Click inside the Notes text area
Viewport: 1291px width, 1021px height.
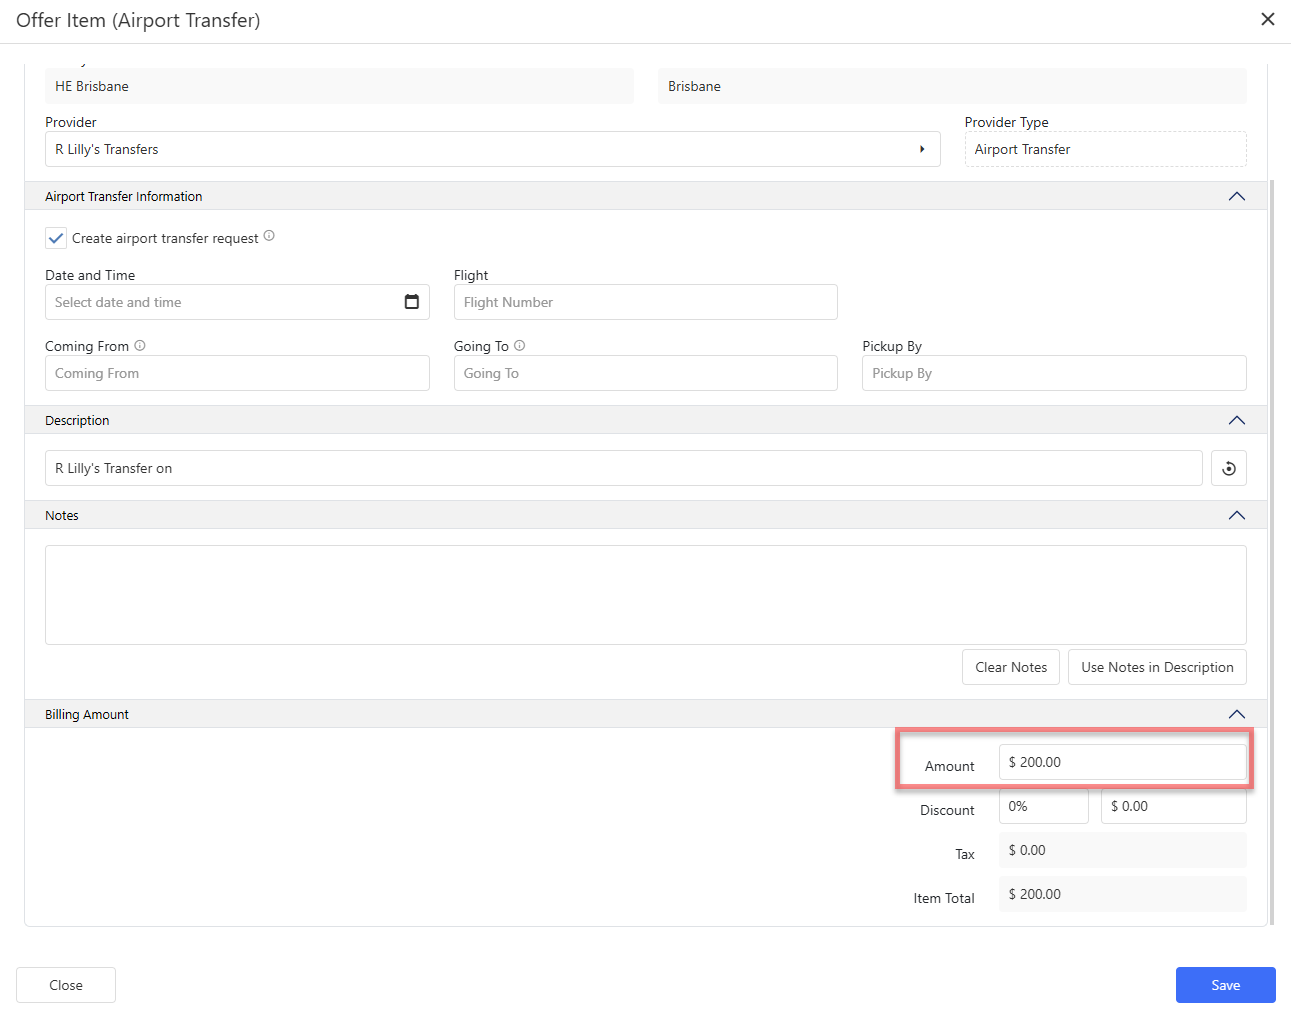point(645,595)
